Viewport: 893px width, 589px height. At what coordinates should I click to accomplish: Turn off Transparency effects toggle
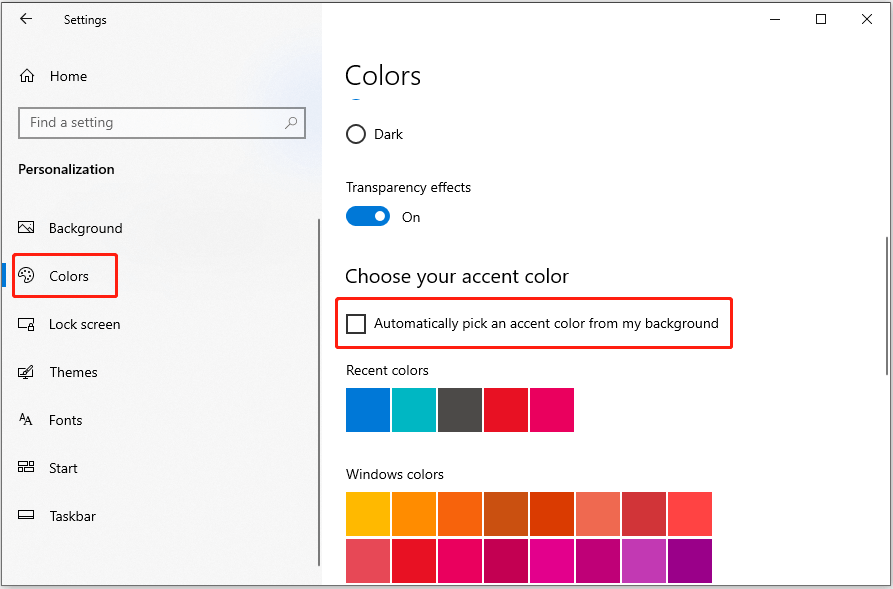tap(368, 217)
